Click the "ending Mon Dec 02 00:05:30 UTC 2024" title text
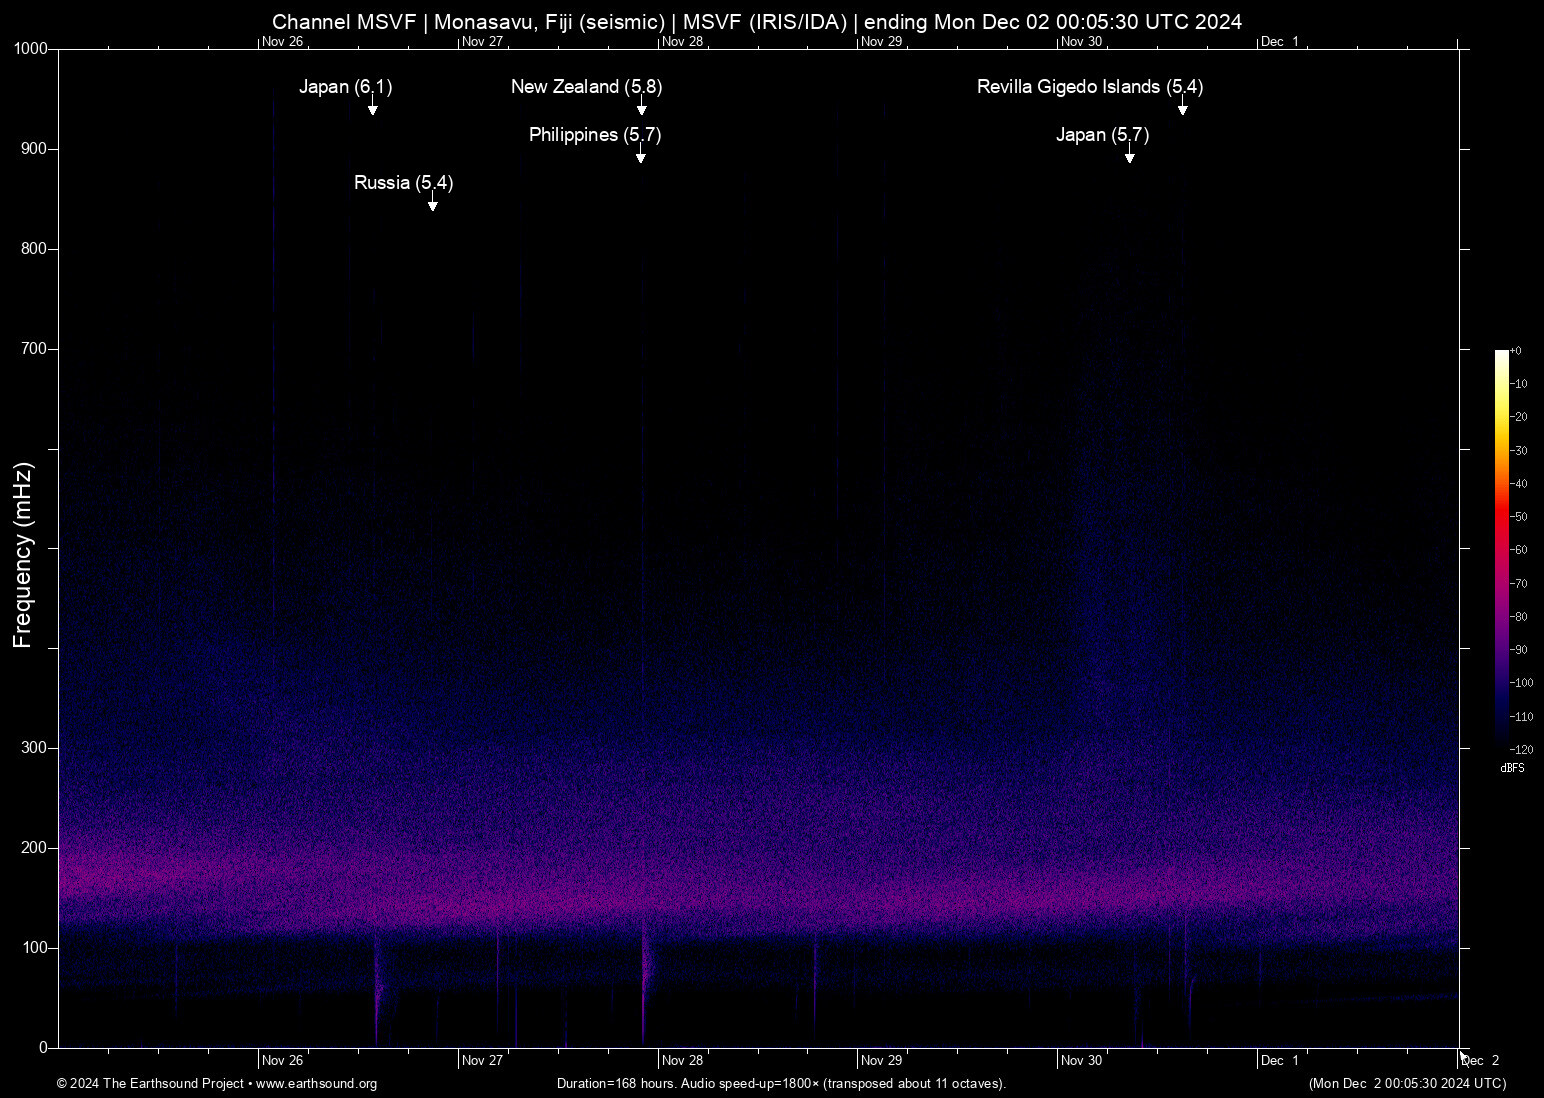1544x1098 pixels. (x=1053, y=22)
